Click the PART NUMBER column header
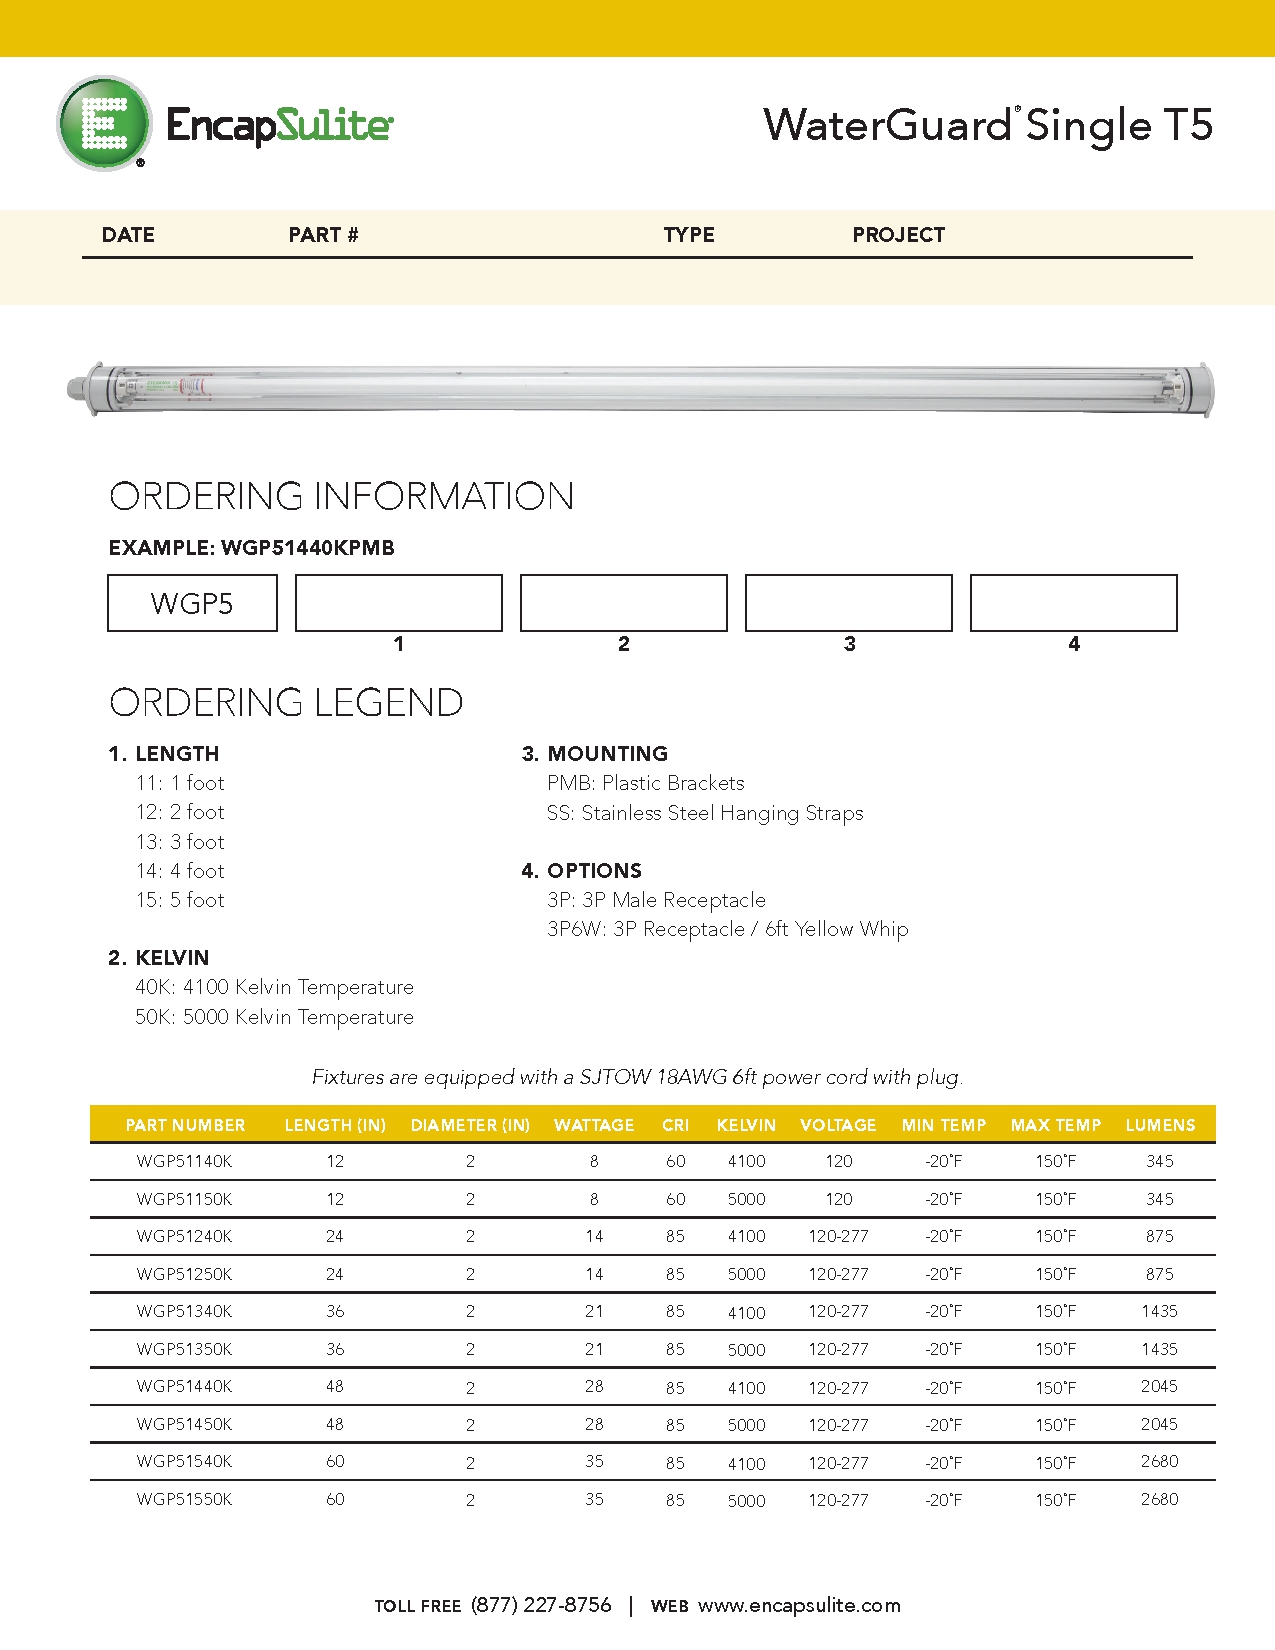The width and height of the screenshot is (1275, 1650). pyautogui.click(x=185, y=1125)
